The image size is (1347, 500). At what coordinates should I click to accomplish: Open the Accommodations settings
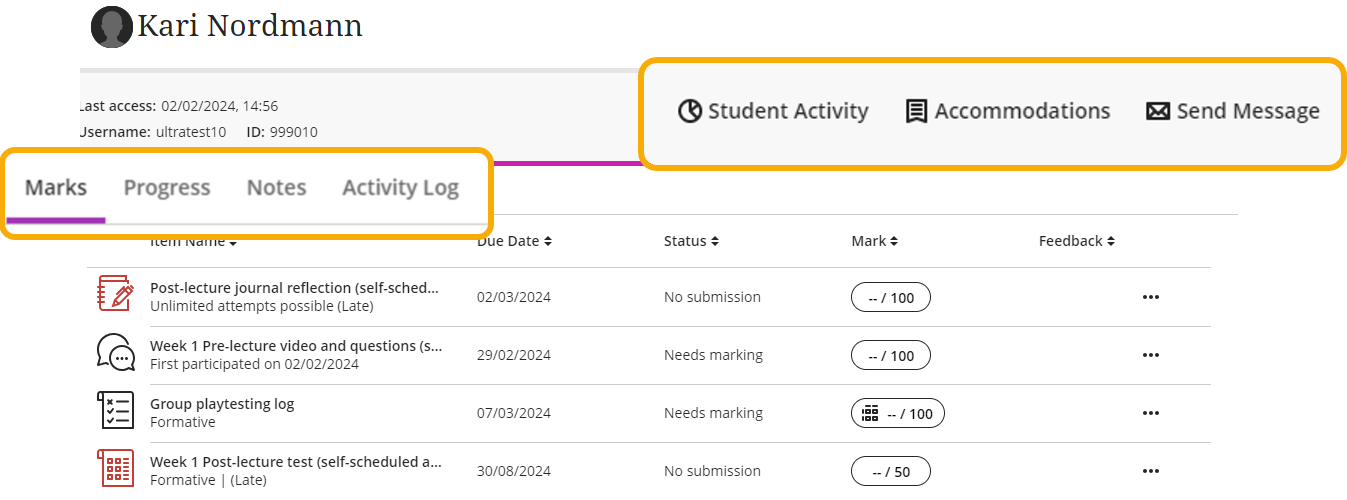click(x=1008, y=111)
